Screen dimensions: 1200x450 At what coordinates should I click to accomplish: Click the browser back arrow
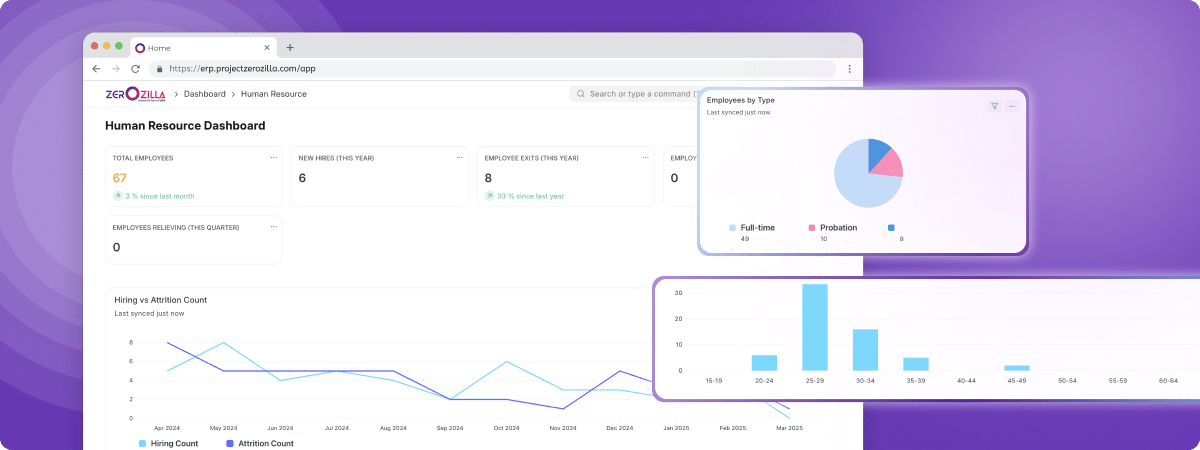click(x=96, y=69)
